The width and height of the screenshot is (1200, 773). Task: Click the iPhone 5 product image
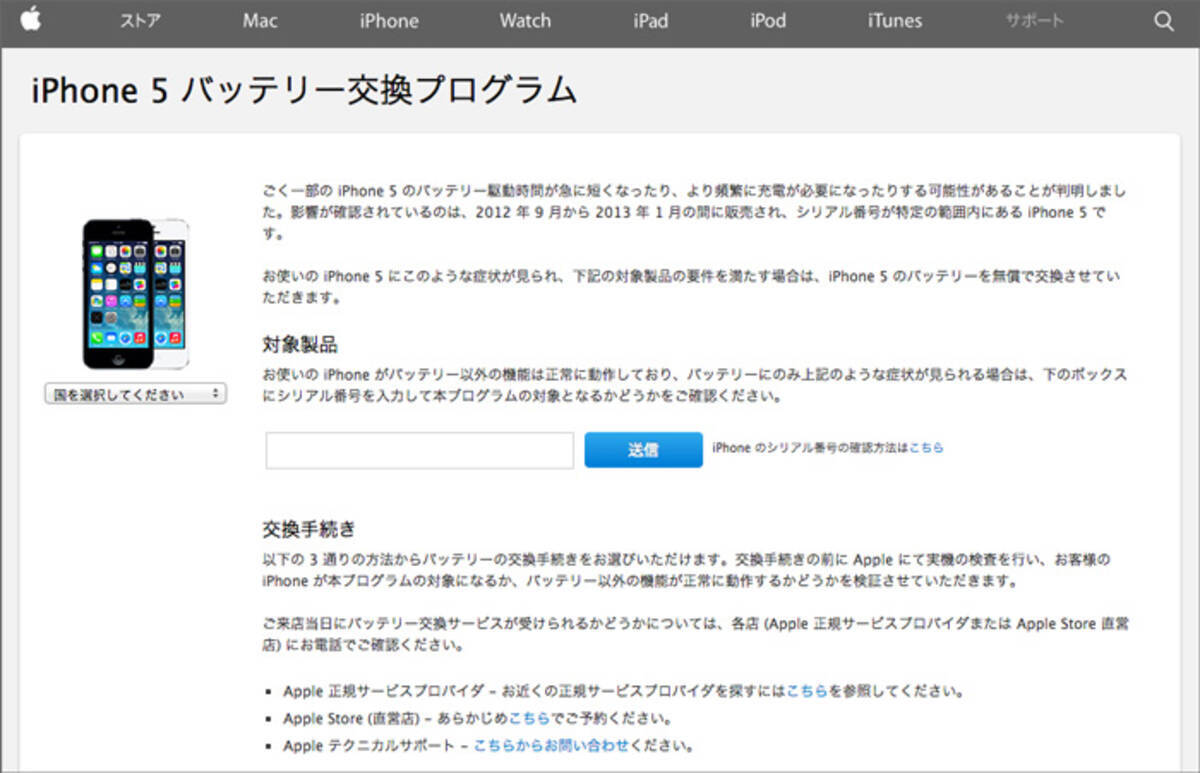(135, 293)
